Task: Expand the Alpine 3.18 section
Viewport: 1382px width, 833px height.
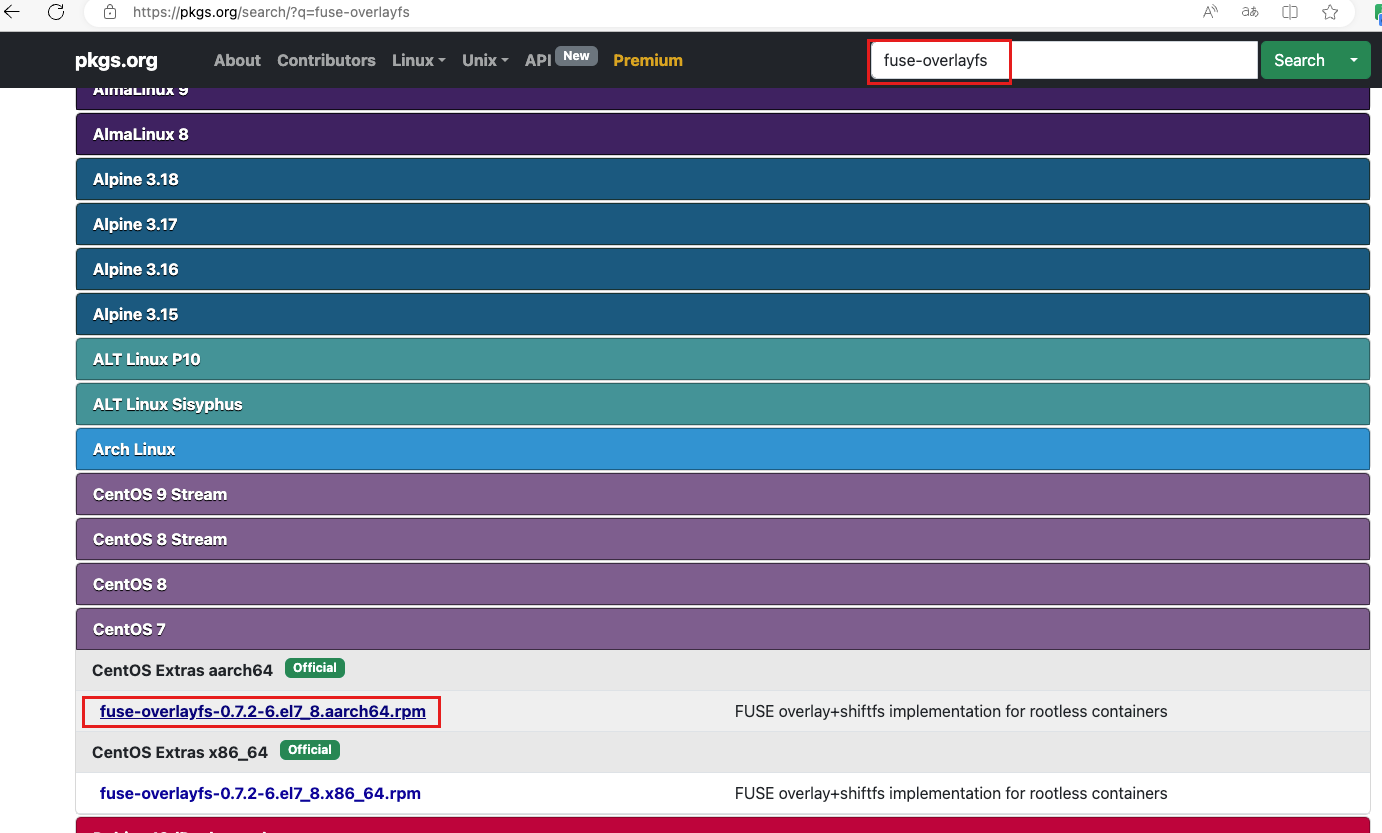Action: click(722, 179)
